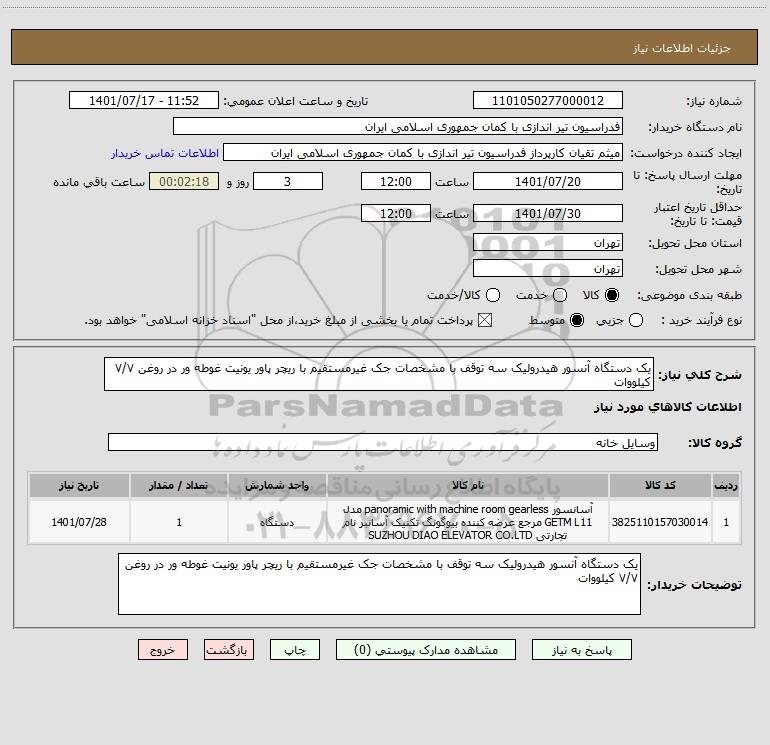Click the request creator name field
This screenshot has width=770, height=745.
tap(423, 152)
